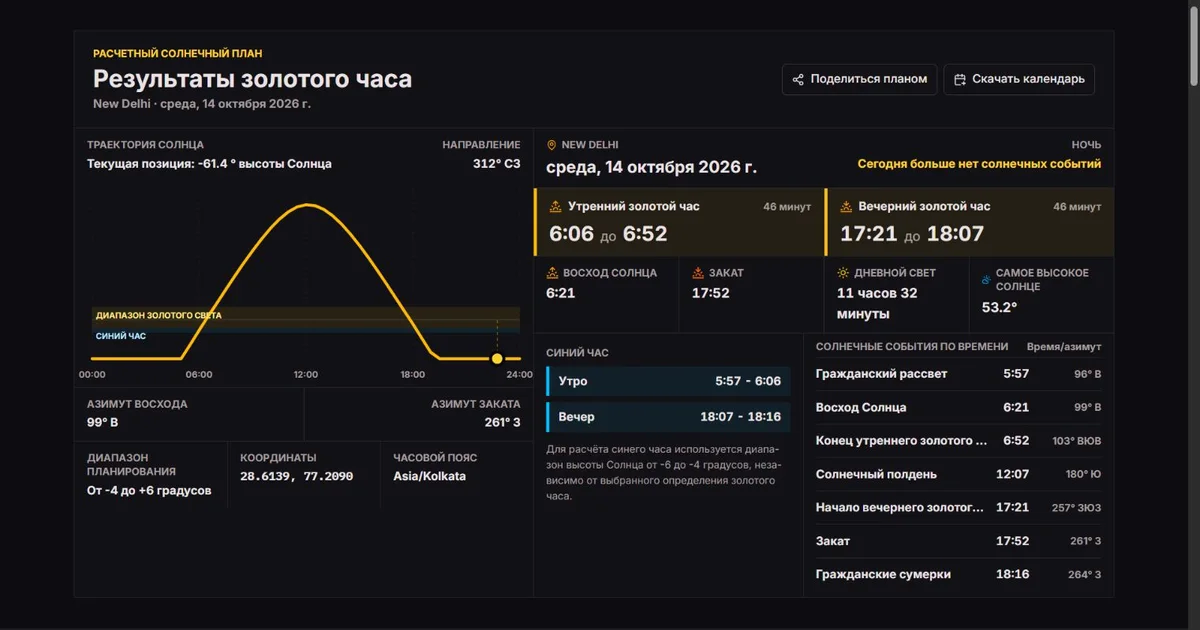The height and width of the screenshot is (630, 1200).
Task: Click the sunrise icon of Утренний золотой час
Action: [556, 207]
